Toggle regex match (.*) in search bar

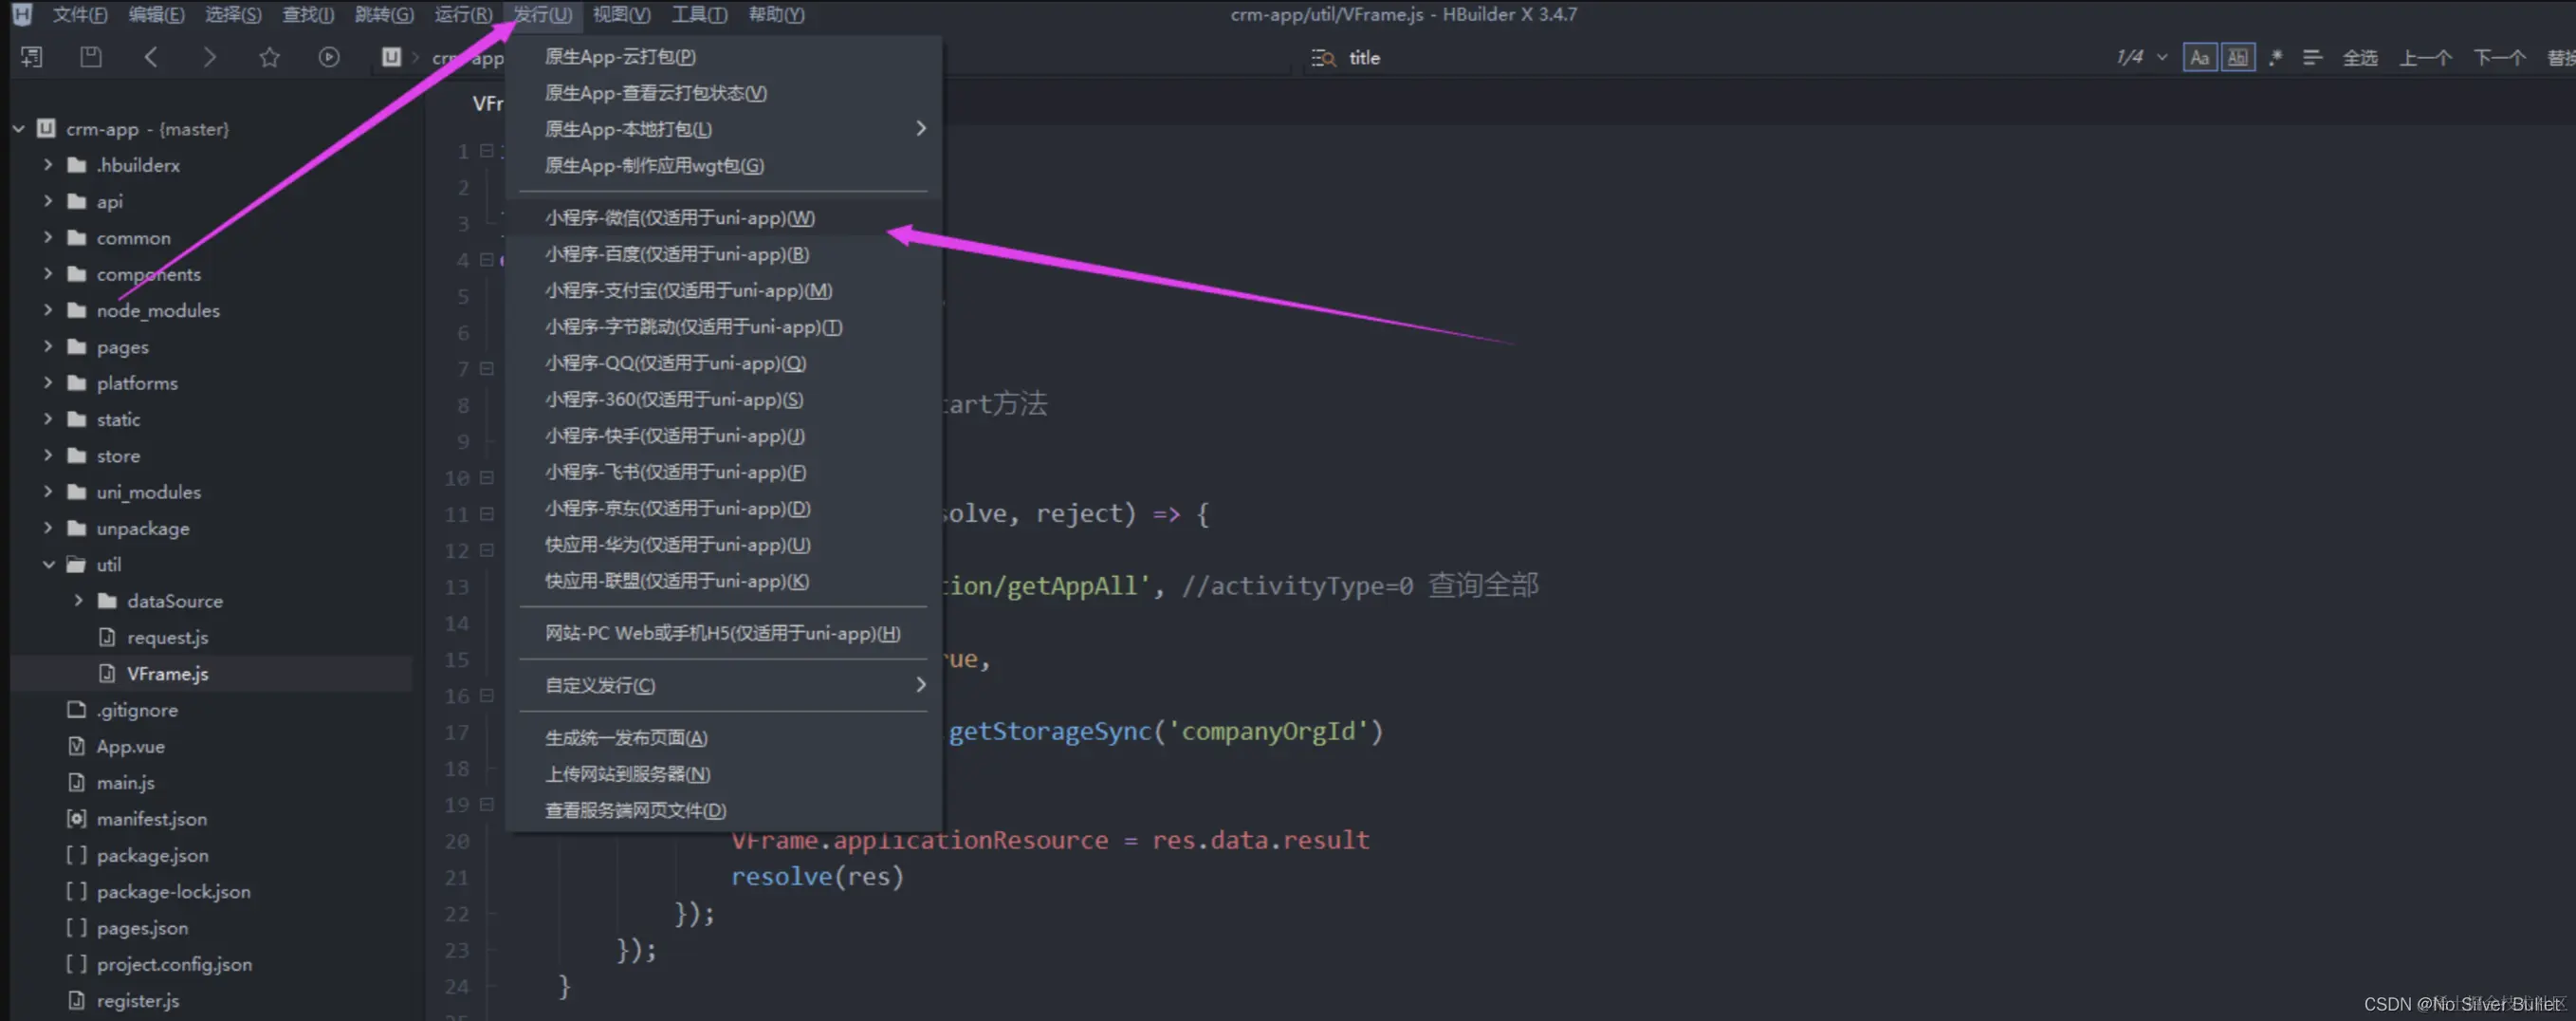(x=2275, y=58)
